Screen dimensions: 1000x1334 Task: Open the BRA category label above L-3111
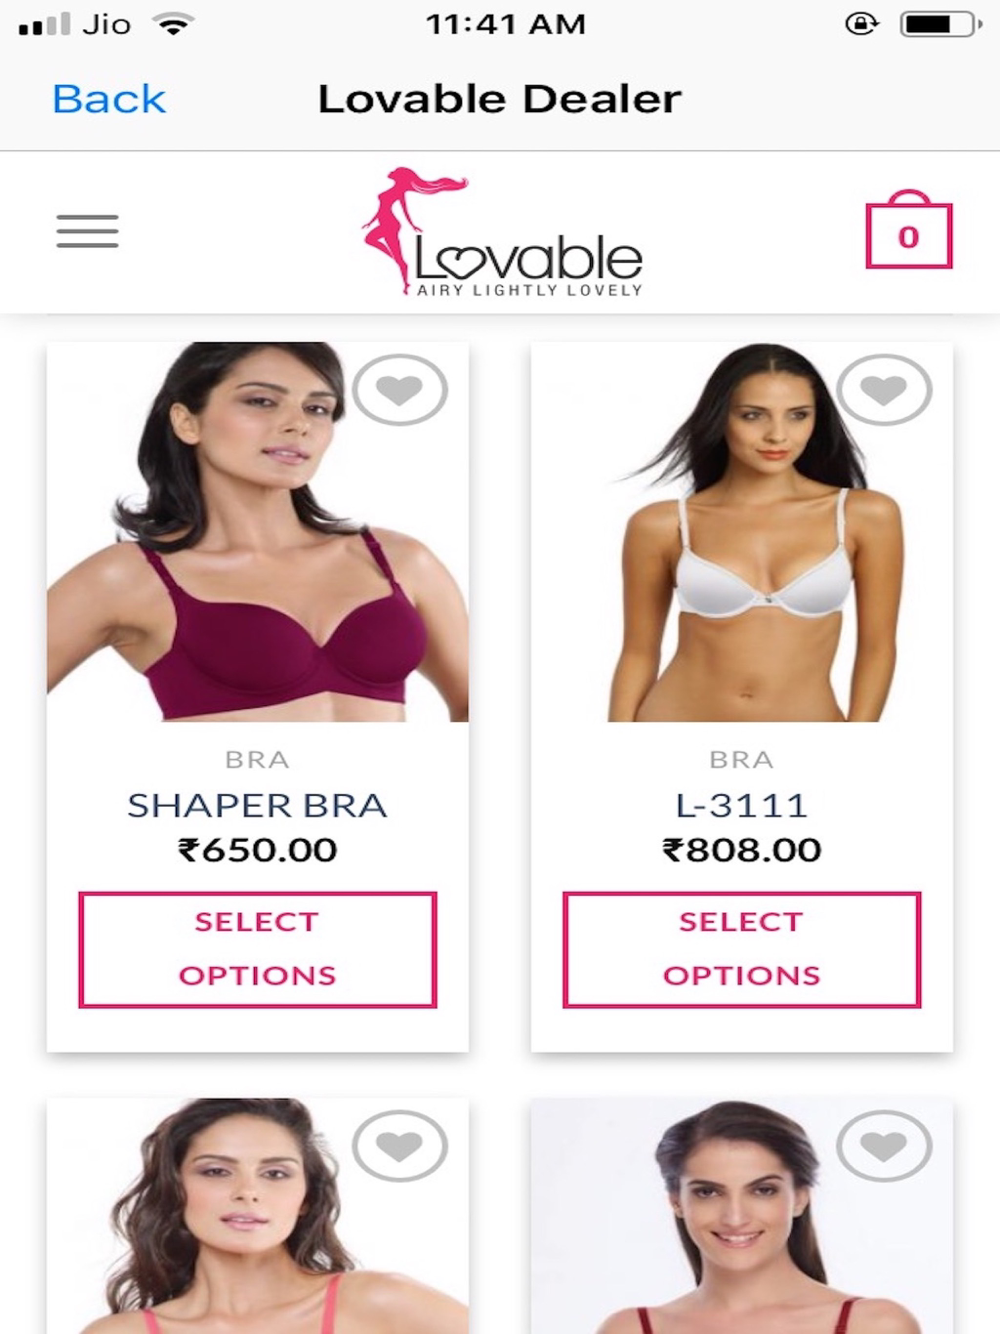click(x=742, y=760)
